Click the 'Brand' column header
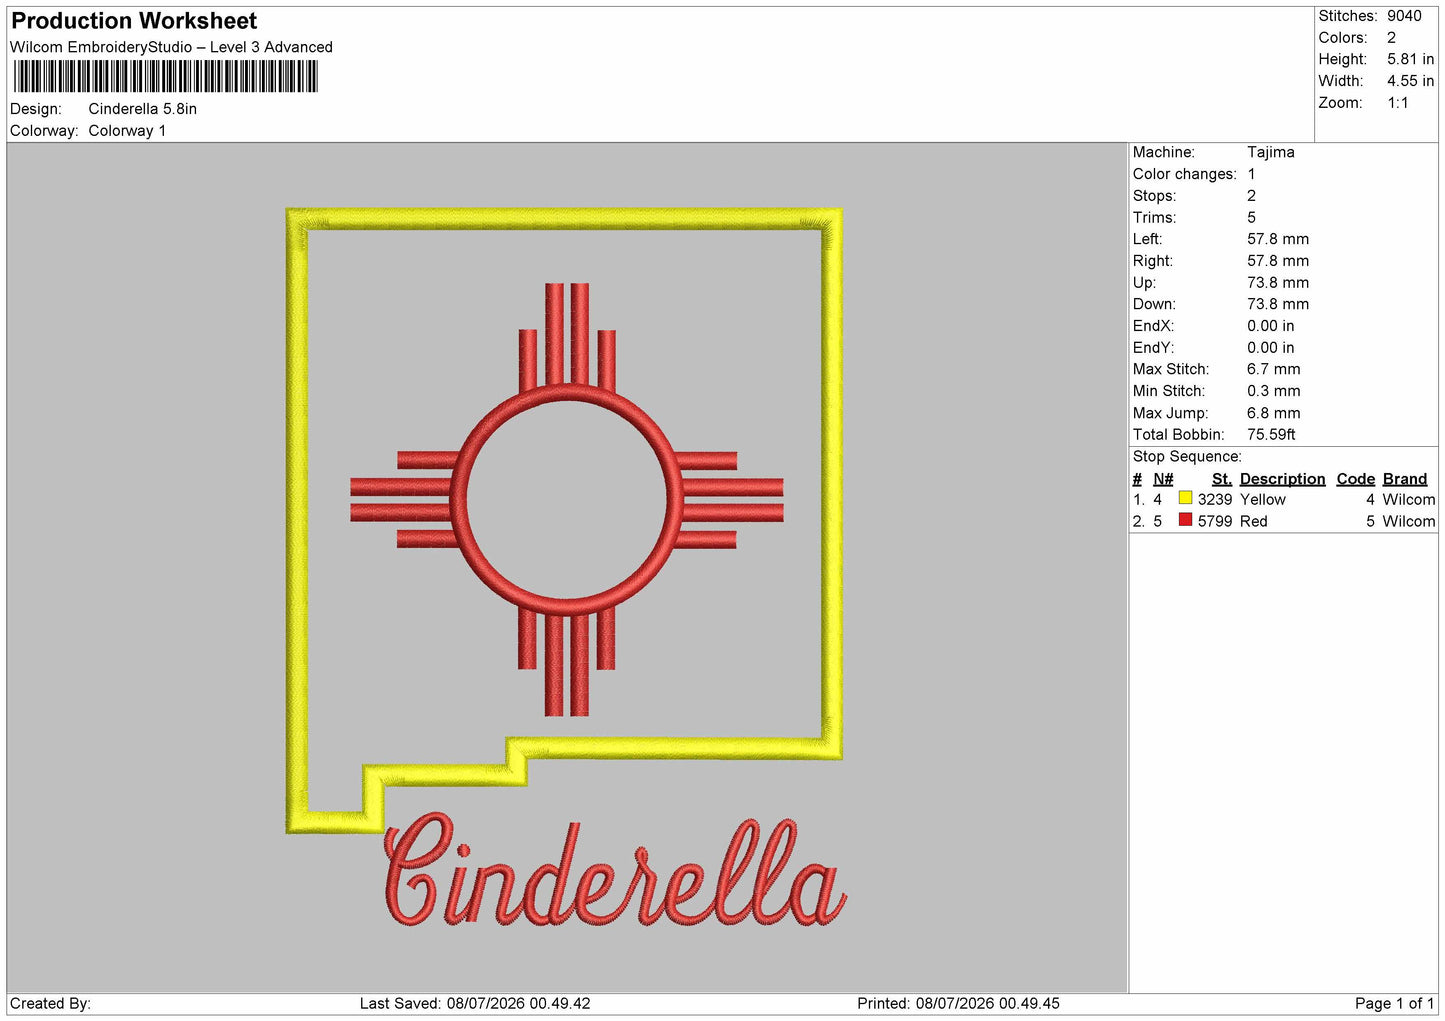Image resolution: width=1445 pixels, height=1021 pixels. click(x=1405, y=479)
